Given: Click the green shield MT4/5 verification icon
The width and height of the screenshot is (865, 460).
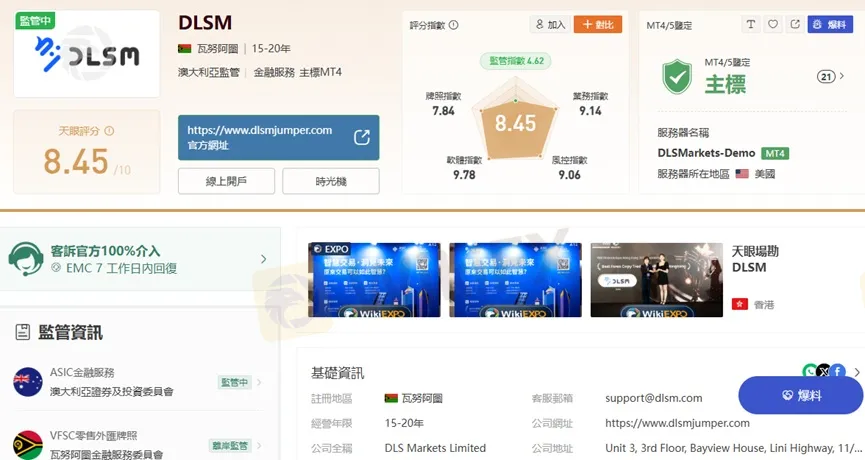Looking at the screenshot, I should tap(678, 76).
